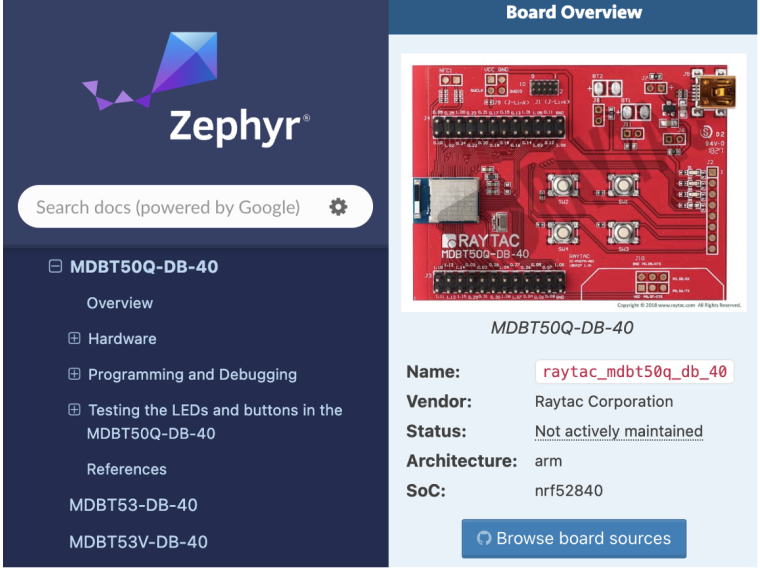The image size is (760, 570).
Task: Open the Overview page link
Action: [x=120, y=303]
